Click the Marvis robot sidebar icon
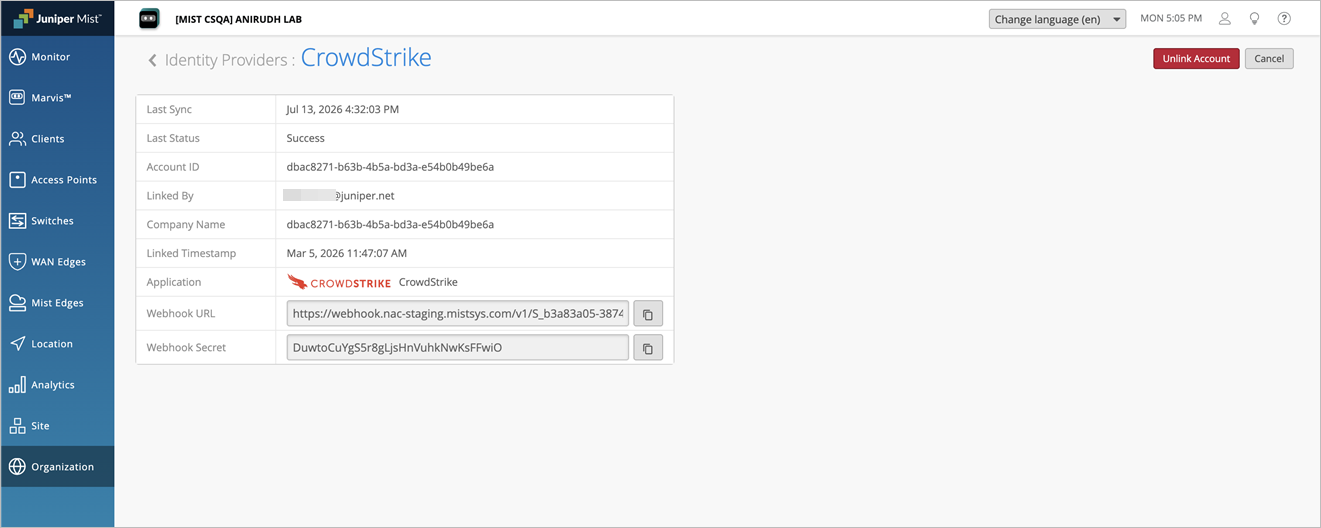This screenshot has width=1321, height=528. click(17, 98)
